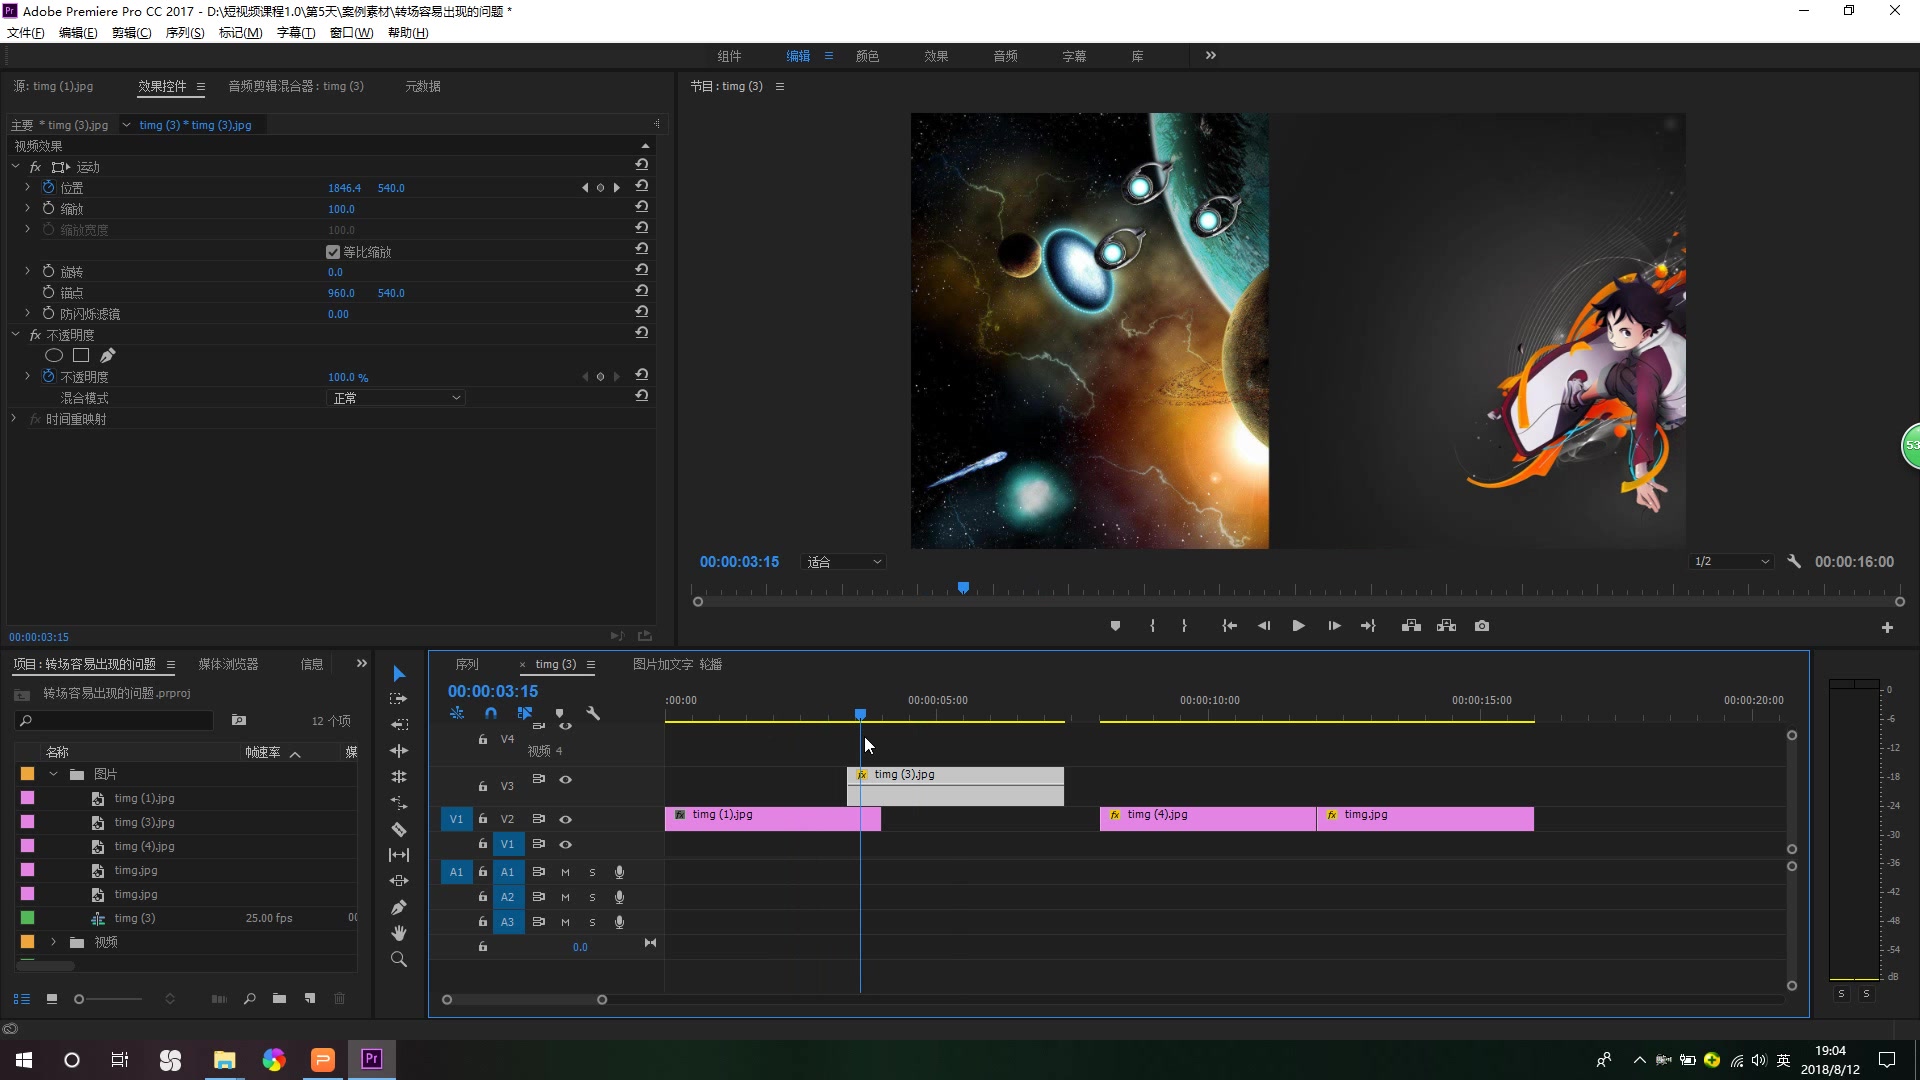The image size is (1920, 1080).
Task: Select the Slip tool
Action: [x=399, y=855]
